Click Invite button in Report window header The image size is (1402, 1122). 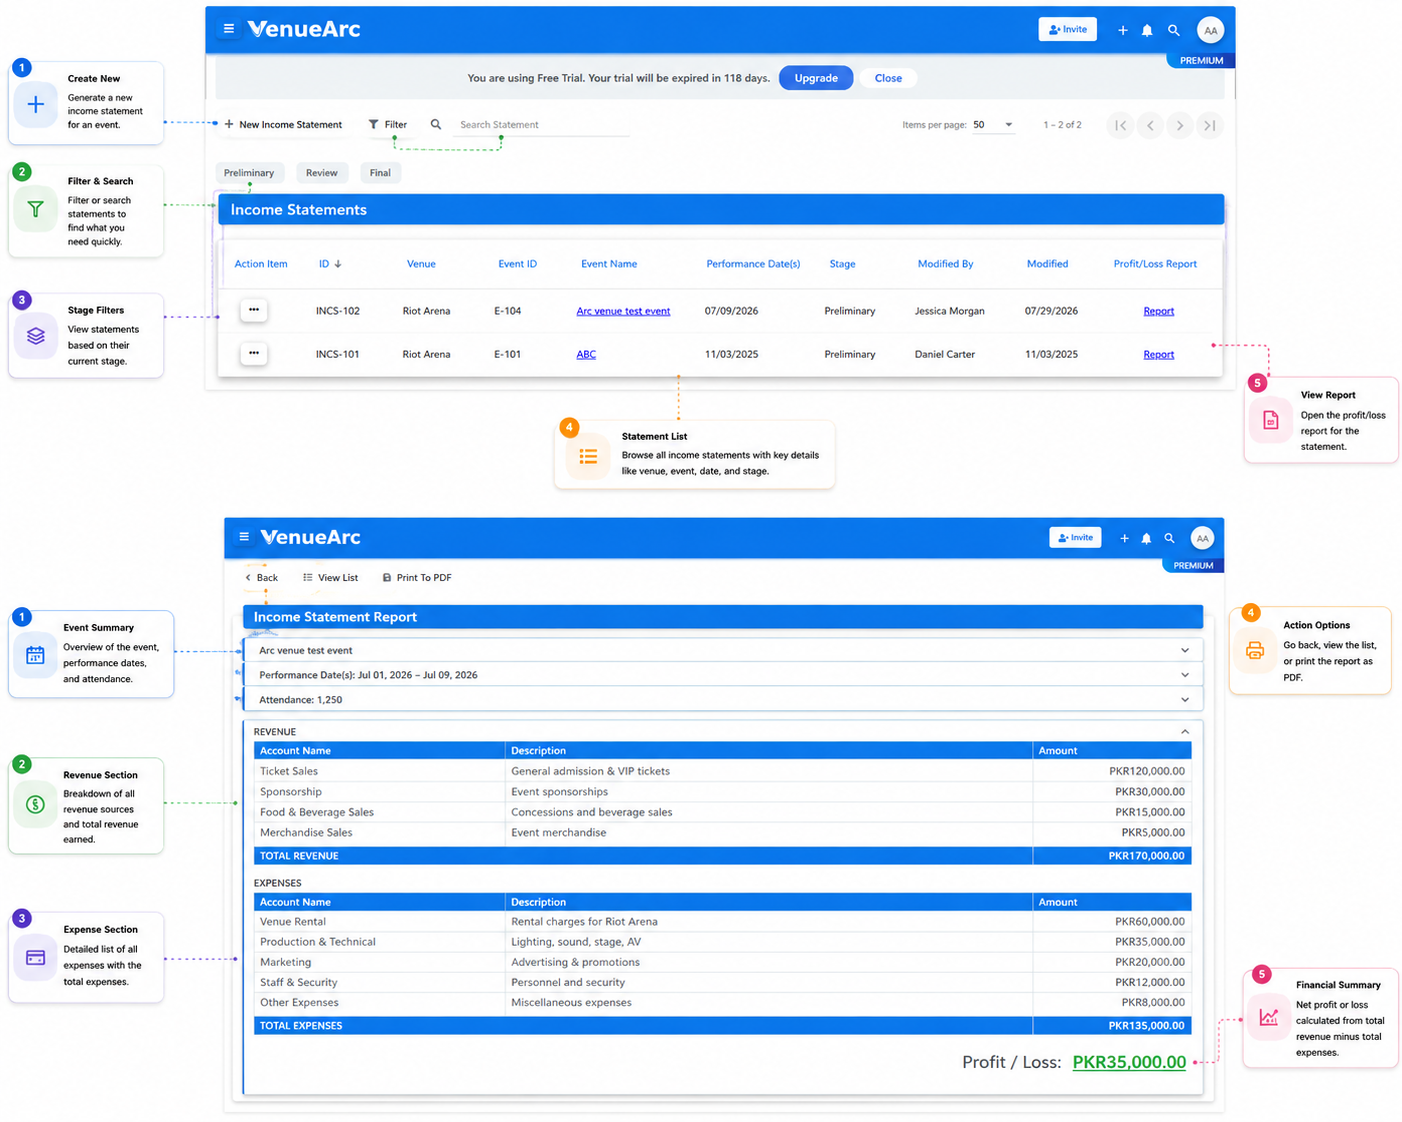tap(1075, 538)
